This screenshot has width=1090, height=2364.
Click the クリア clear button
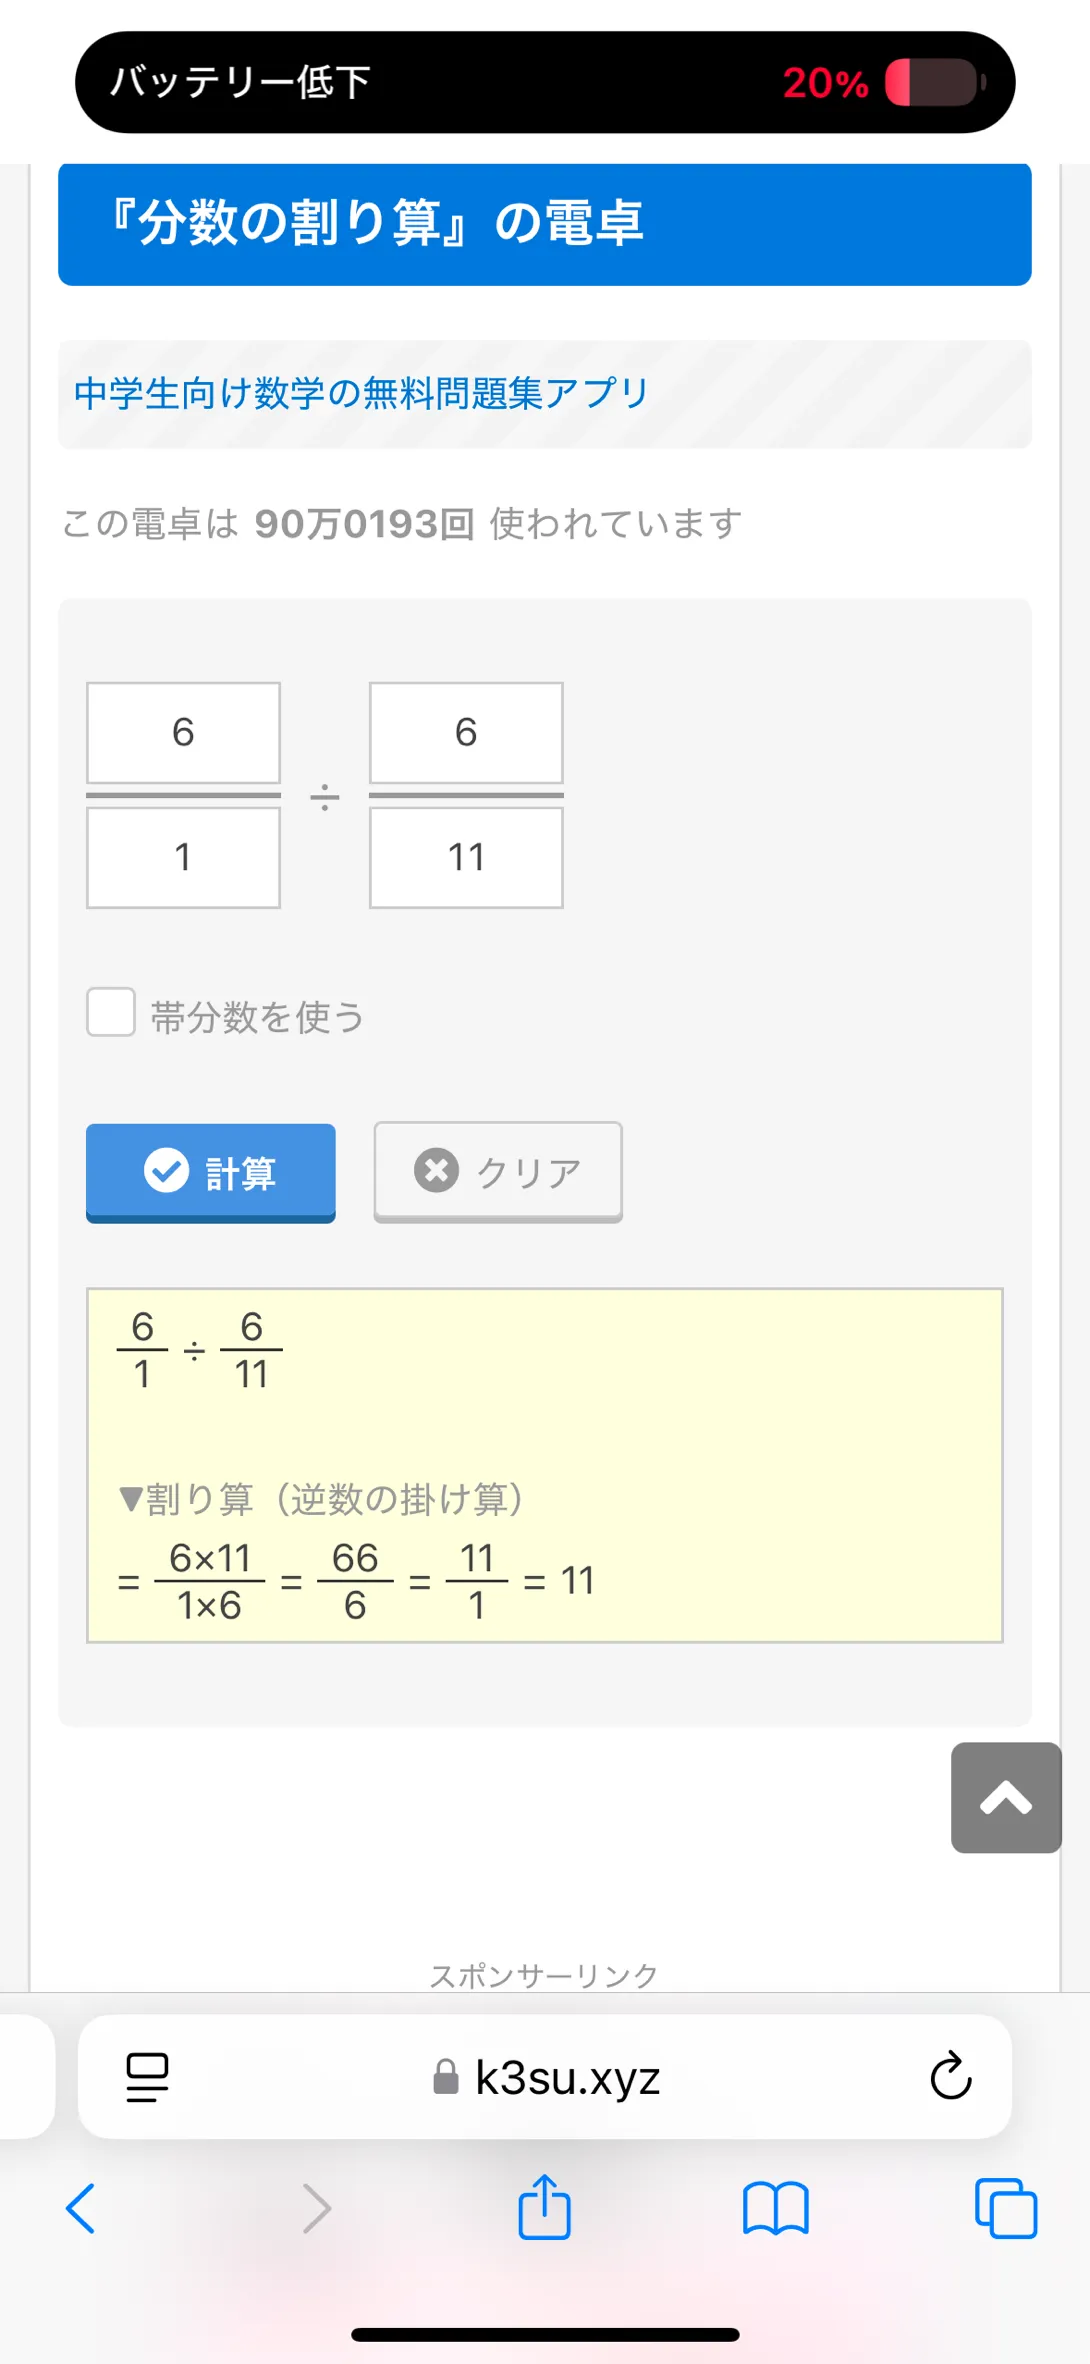[498, 1171]
